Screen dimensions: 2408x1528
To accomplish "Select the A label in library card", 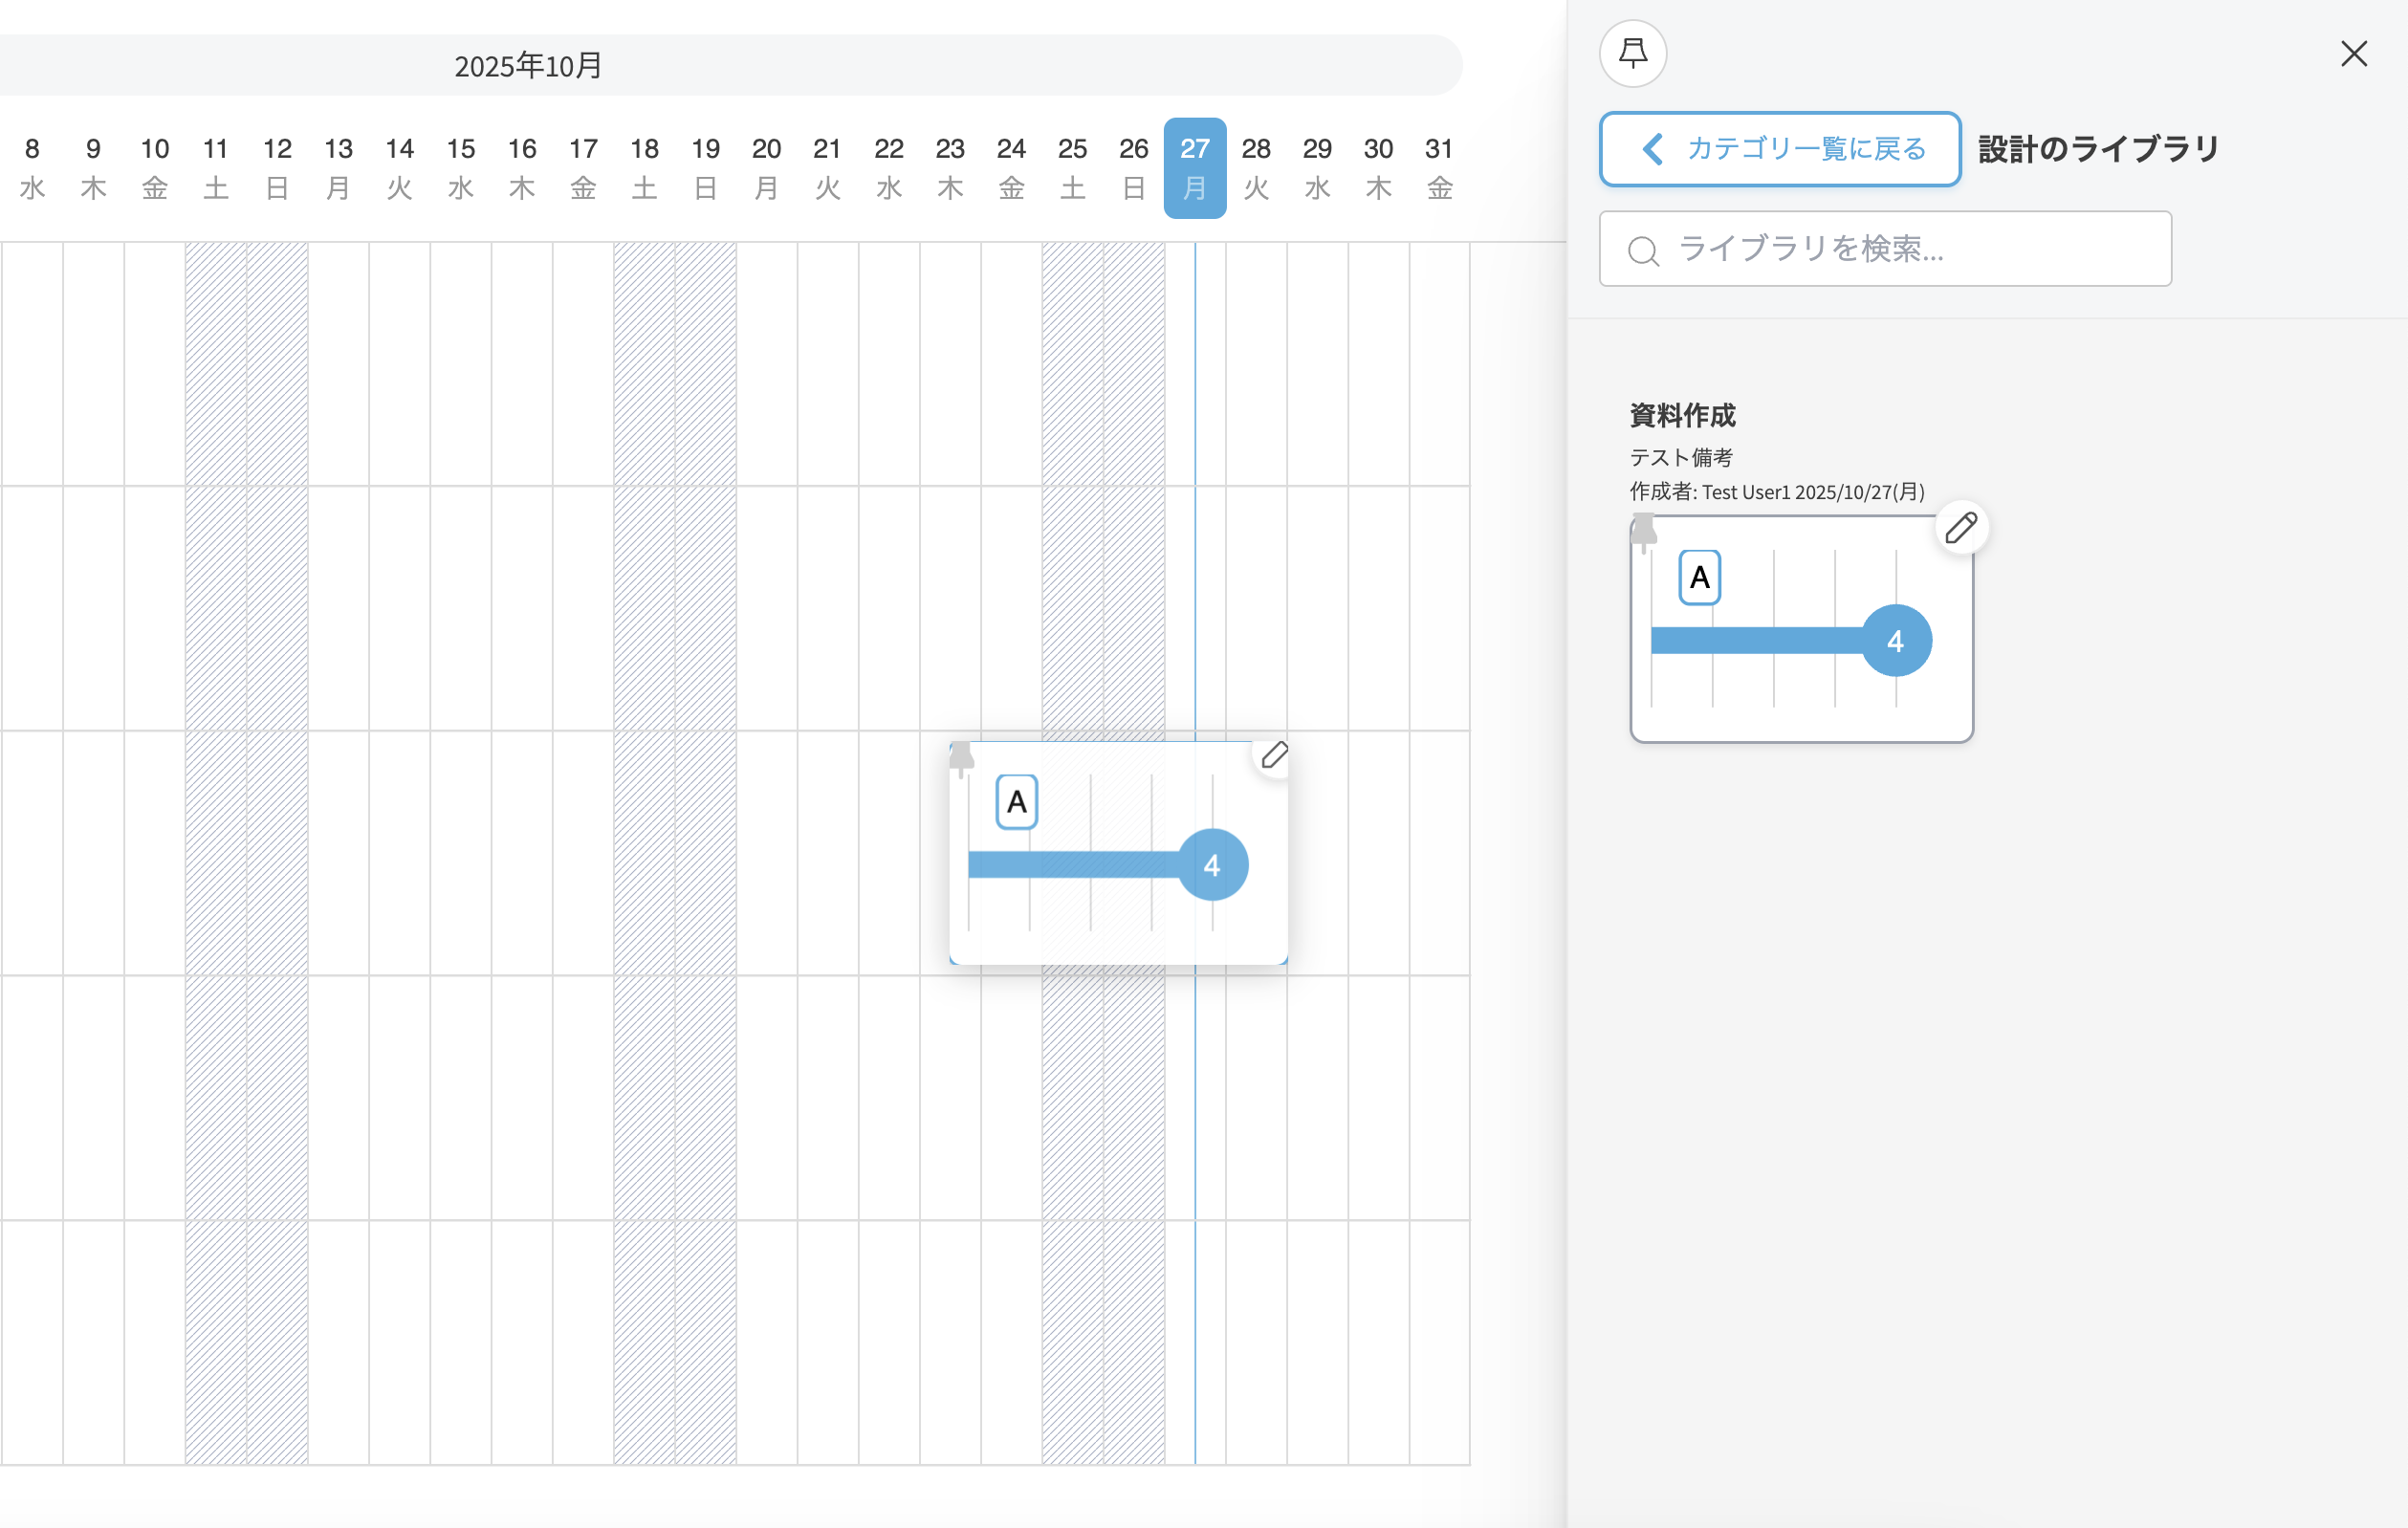I will (x=1699, y=578).
